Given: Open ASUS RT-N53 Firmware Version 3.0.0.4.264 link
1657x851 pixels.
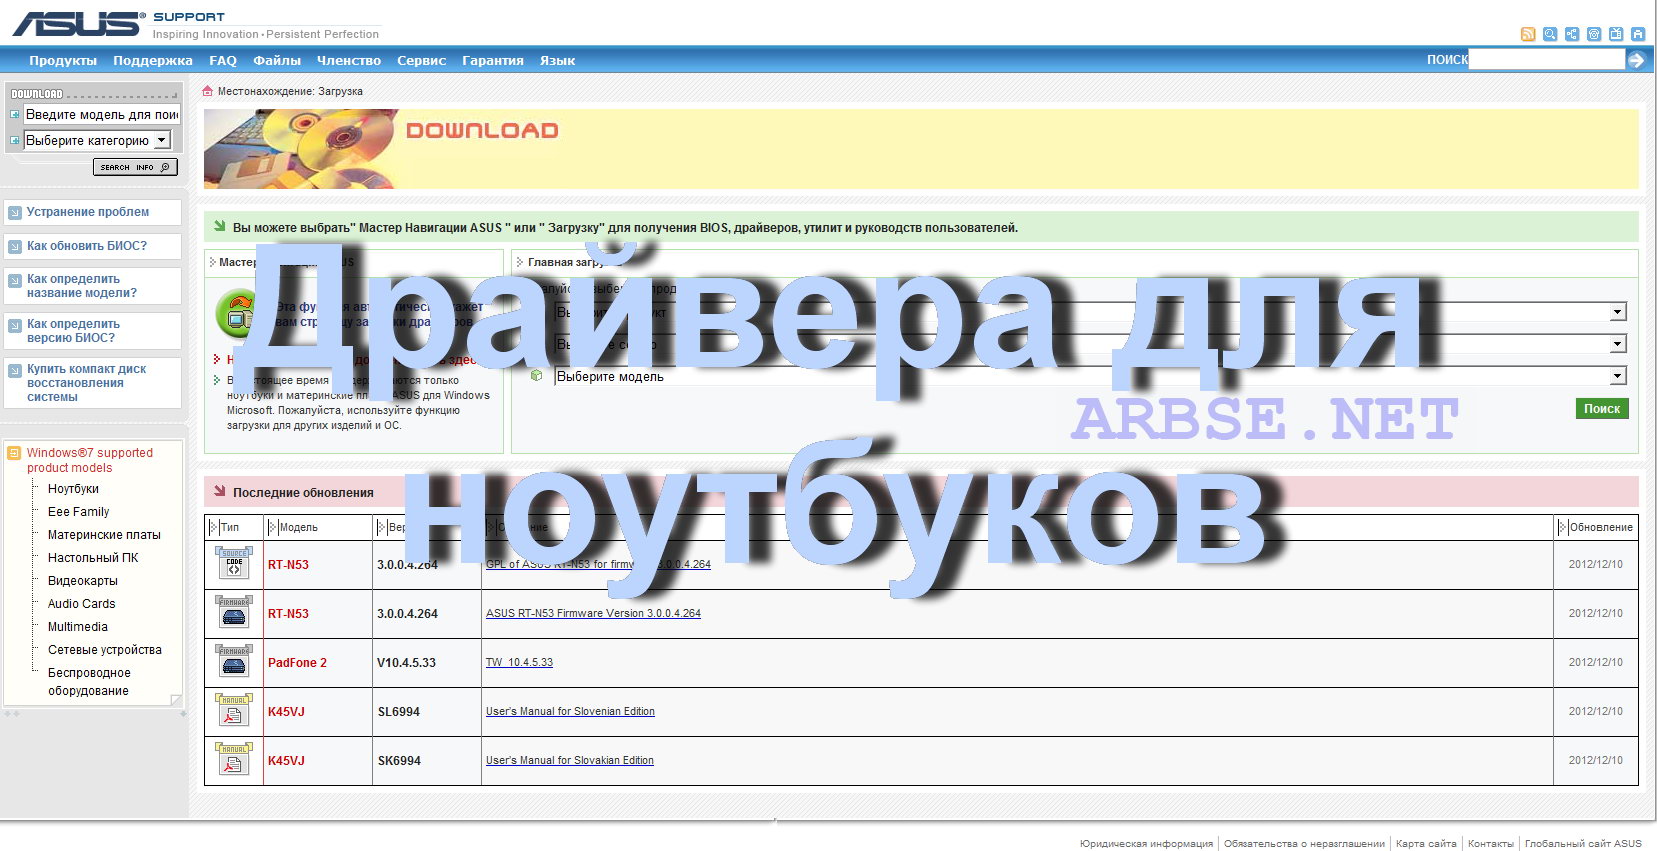Looking at the screenshot, I should [593, 613].
